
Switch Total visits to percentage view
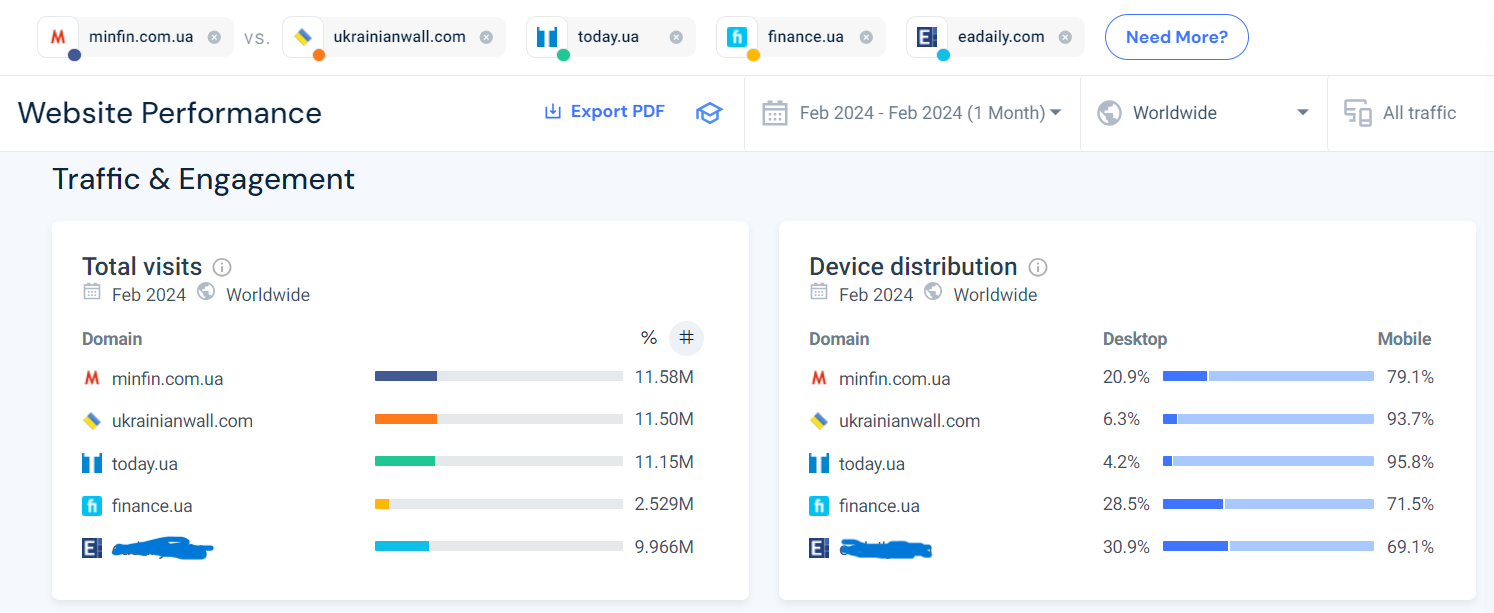click(649, 339)
